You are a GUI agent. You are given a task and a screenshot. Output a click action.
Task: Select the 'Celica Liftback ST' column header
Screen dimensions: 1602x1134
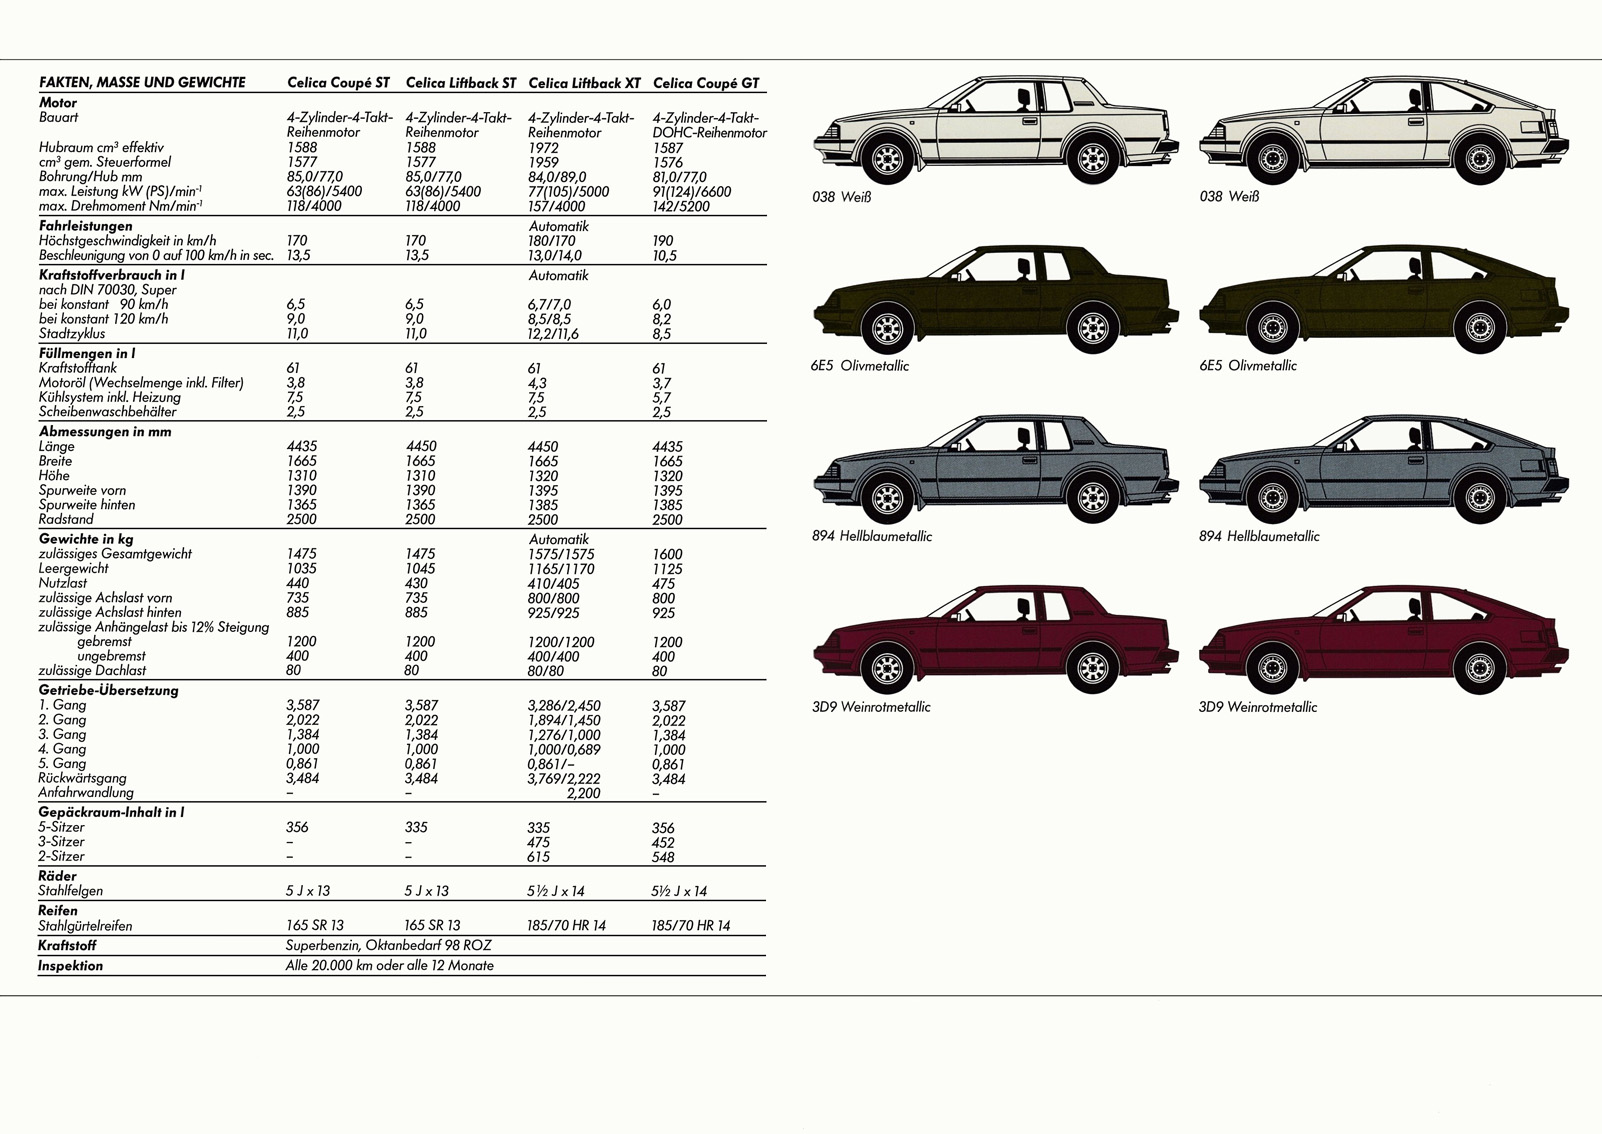(x=461, y=83)
